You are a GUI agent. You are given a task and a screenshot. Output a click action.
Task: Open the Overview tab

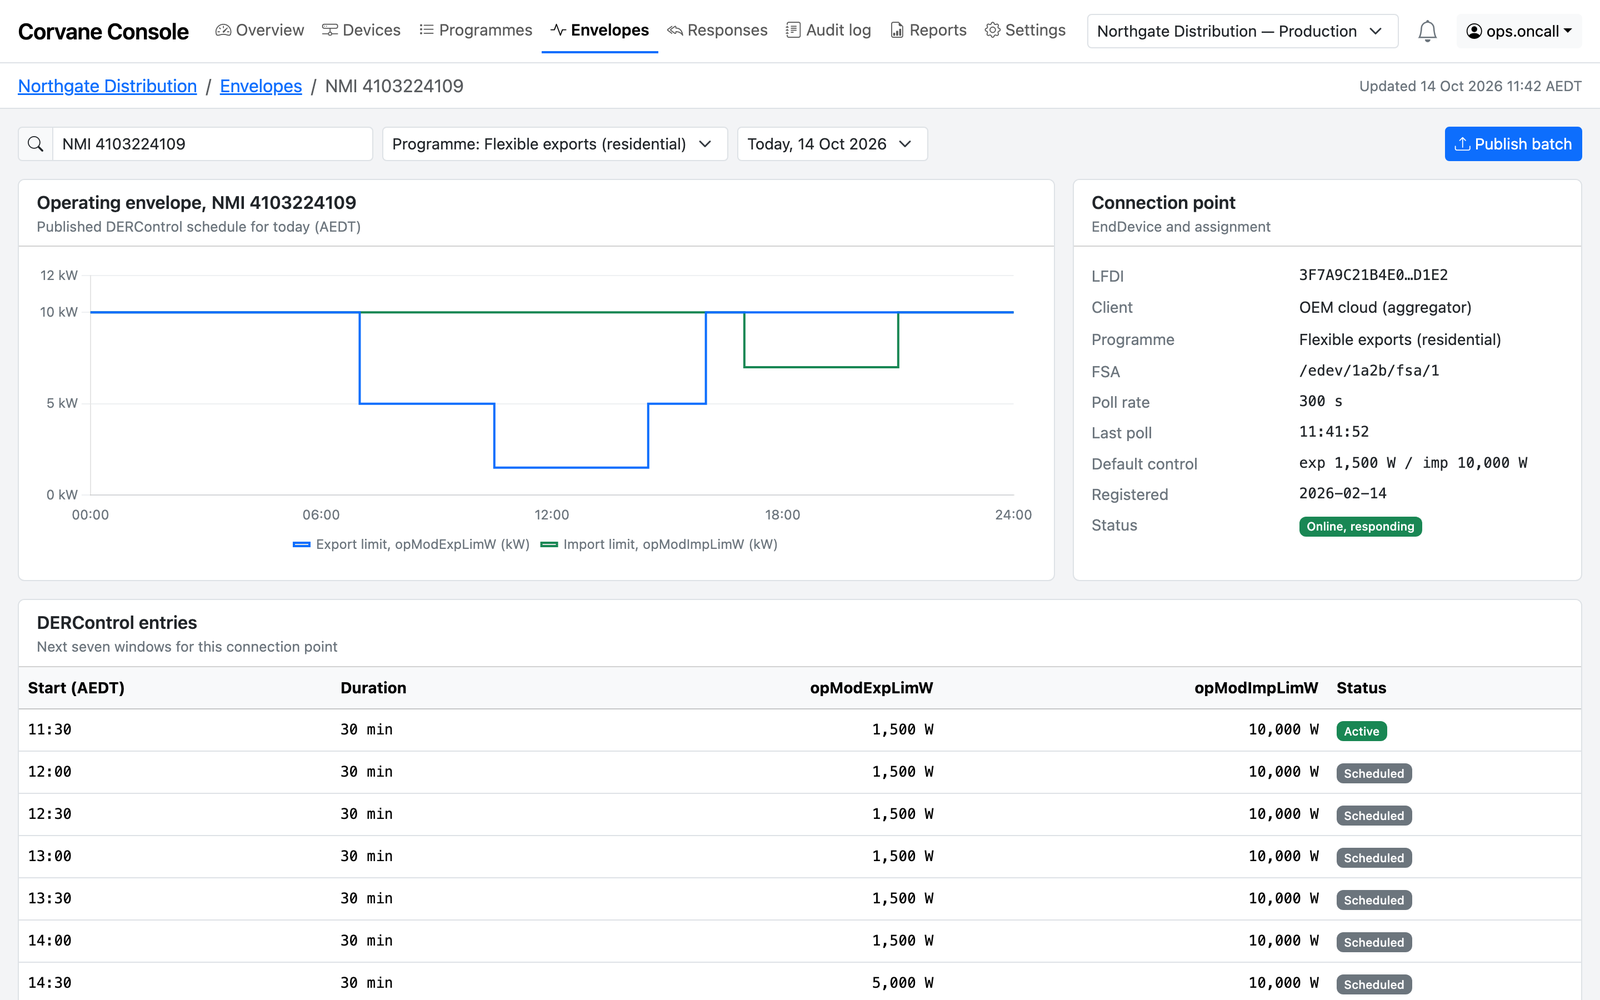tap(260, 30)
